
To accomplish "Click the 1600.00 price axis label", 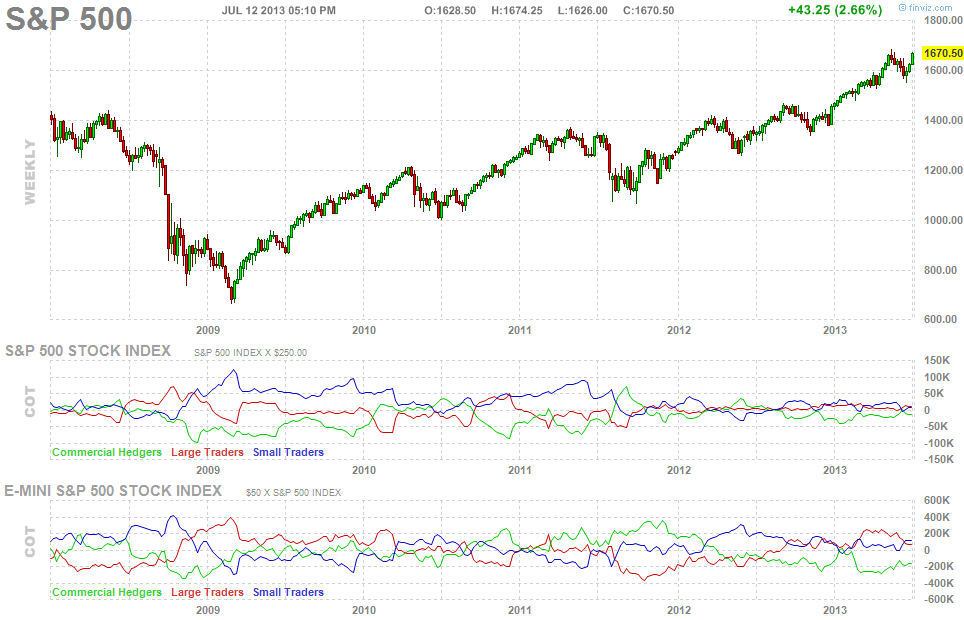I will click(x=943, y=70).
